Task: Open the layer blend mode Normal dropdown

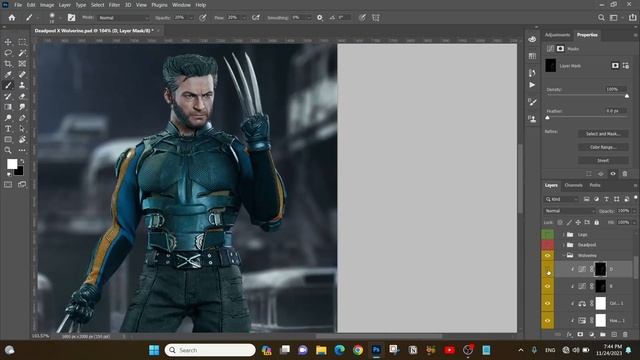Action: coord(569,211)
